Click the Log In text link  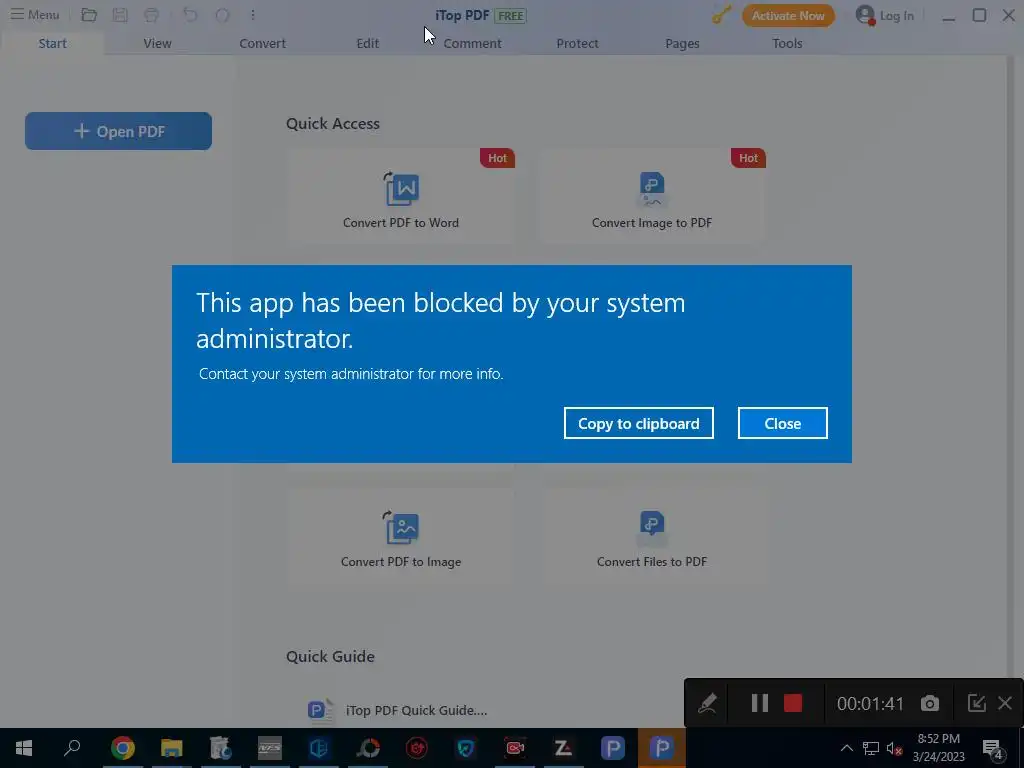click(897, 16)
